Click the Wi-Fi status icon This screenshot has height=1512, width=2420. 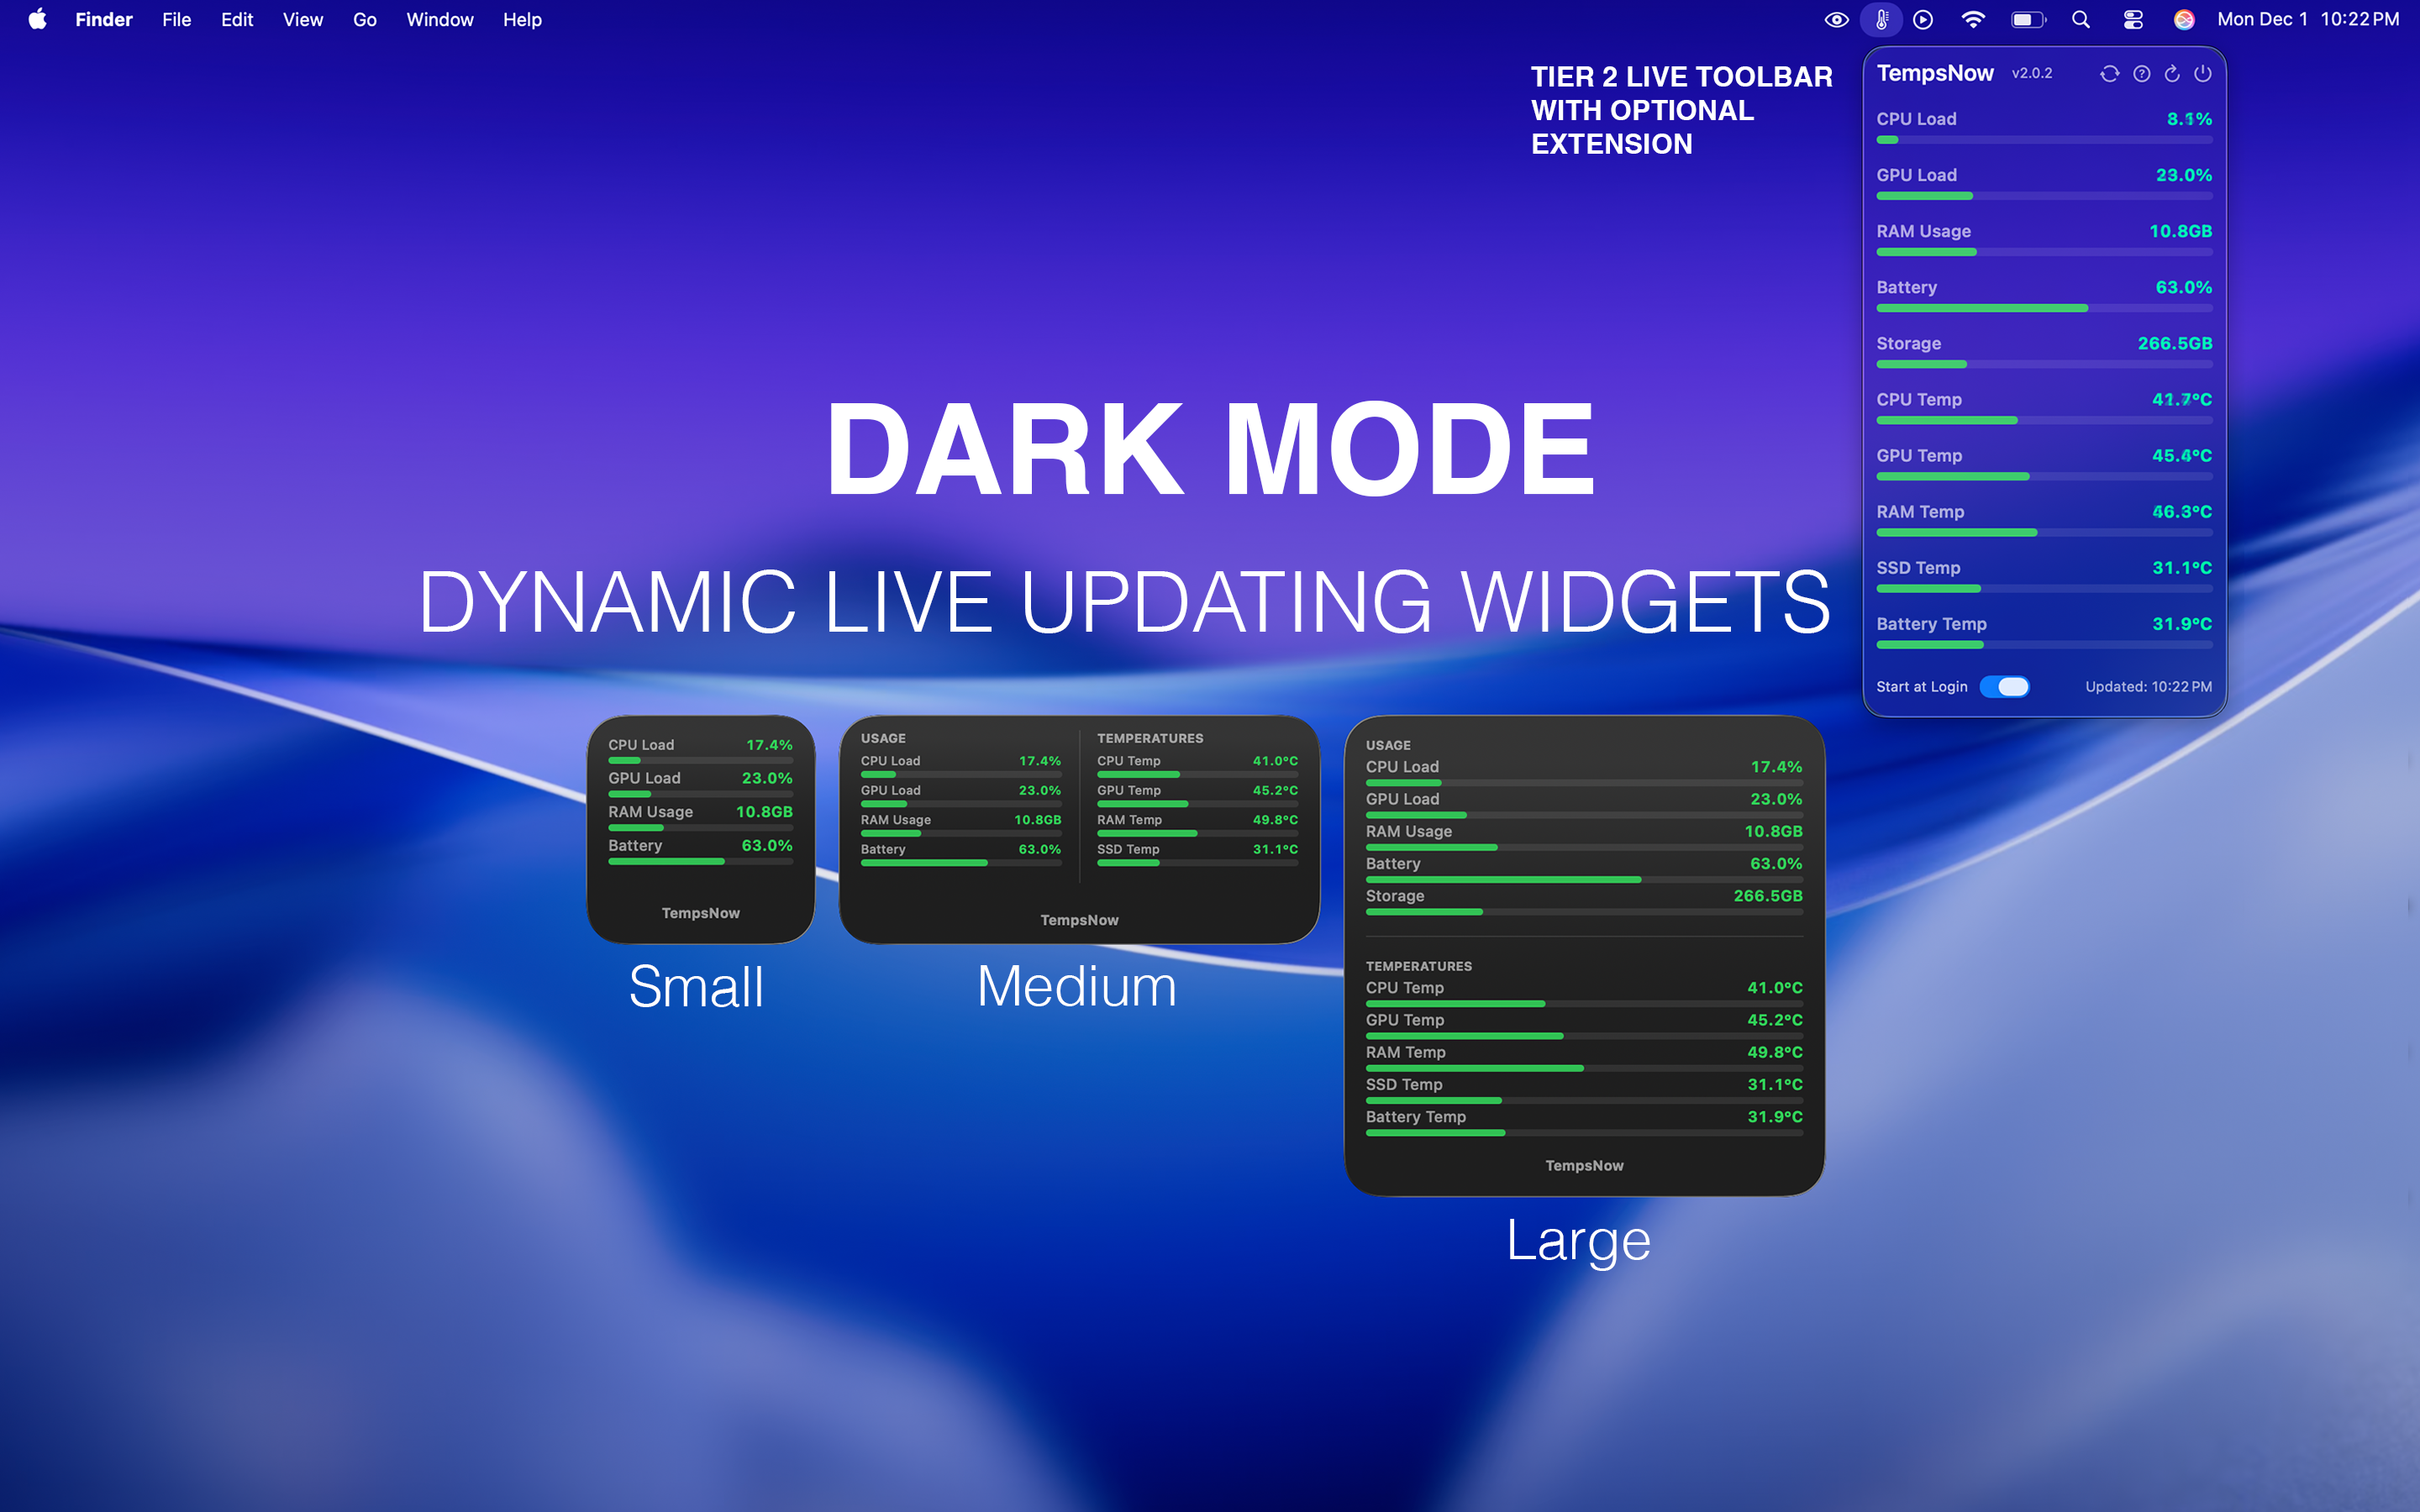pos(1972,19)
